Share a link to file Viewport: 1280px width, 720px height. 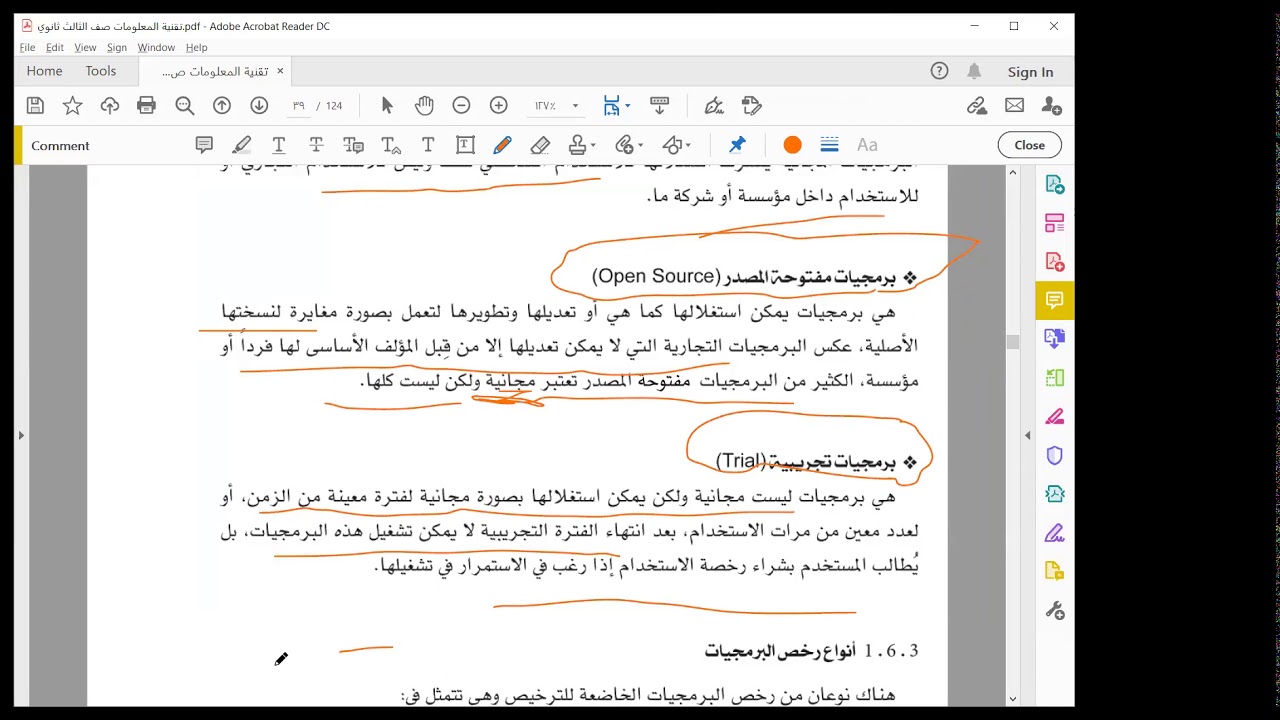[977, 105]
